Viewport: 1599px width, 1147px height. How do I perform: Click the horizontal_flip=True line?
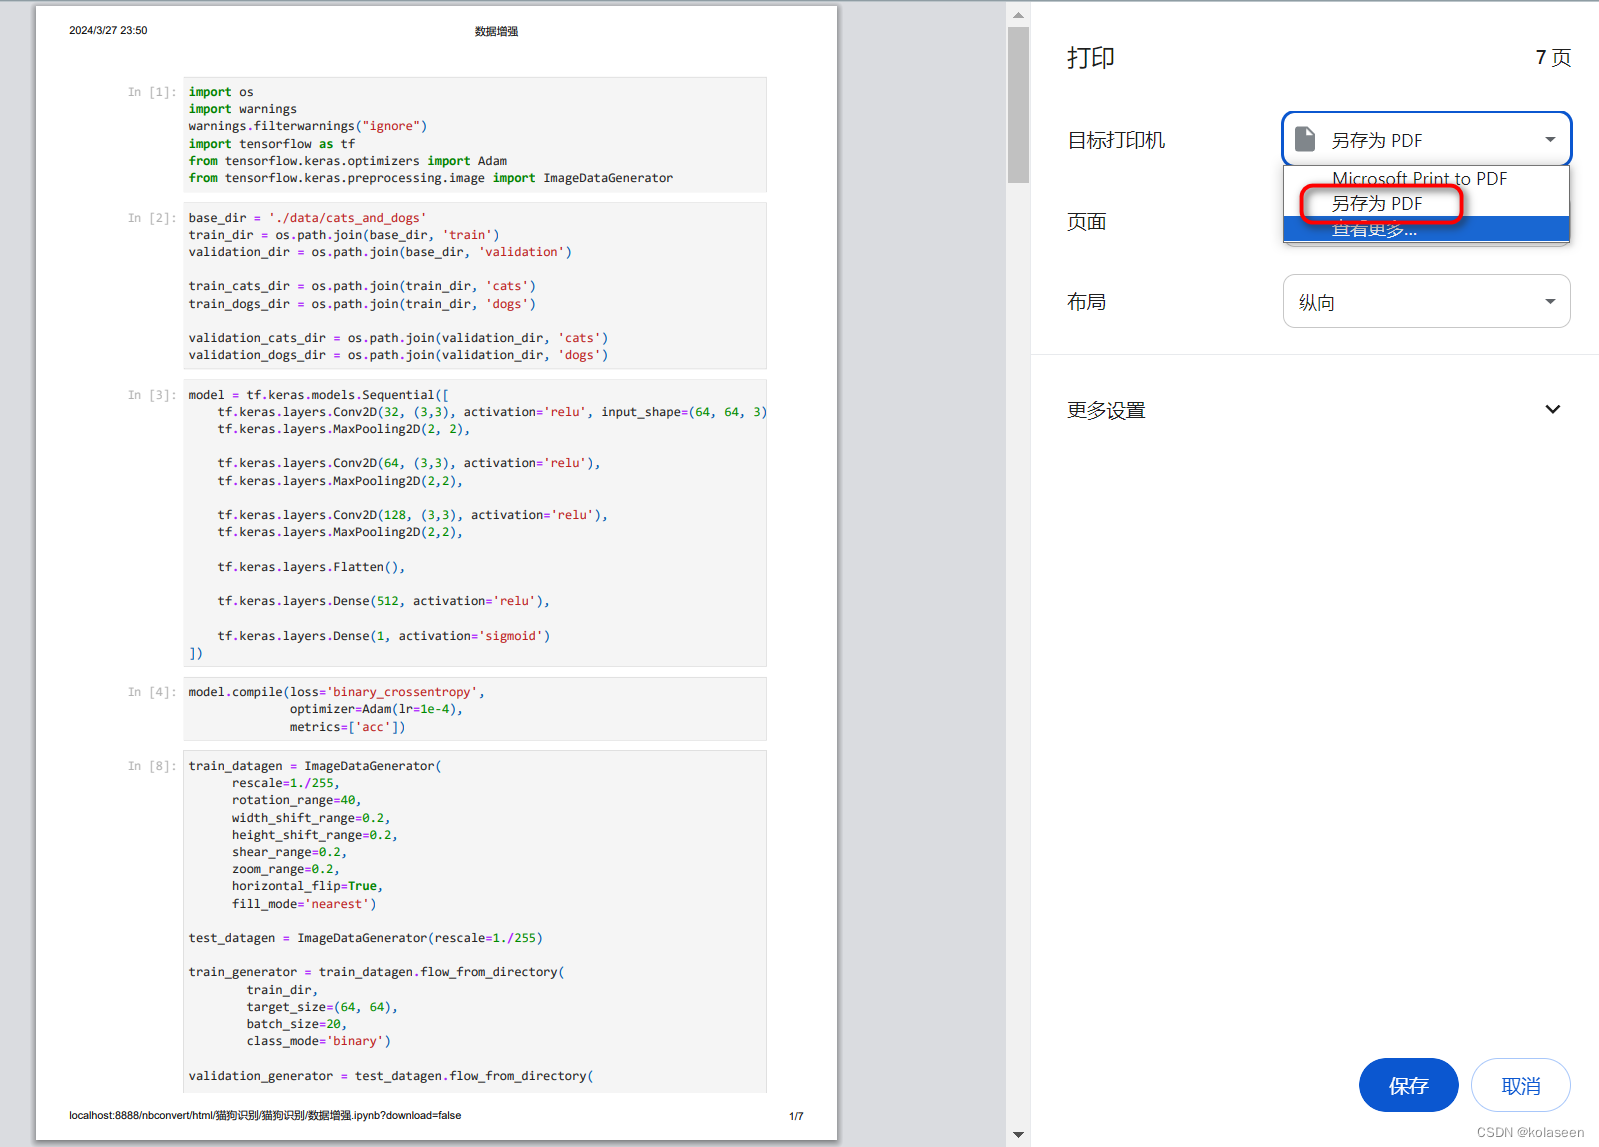tap(307, 886)
